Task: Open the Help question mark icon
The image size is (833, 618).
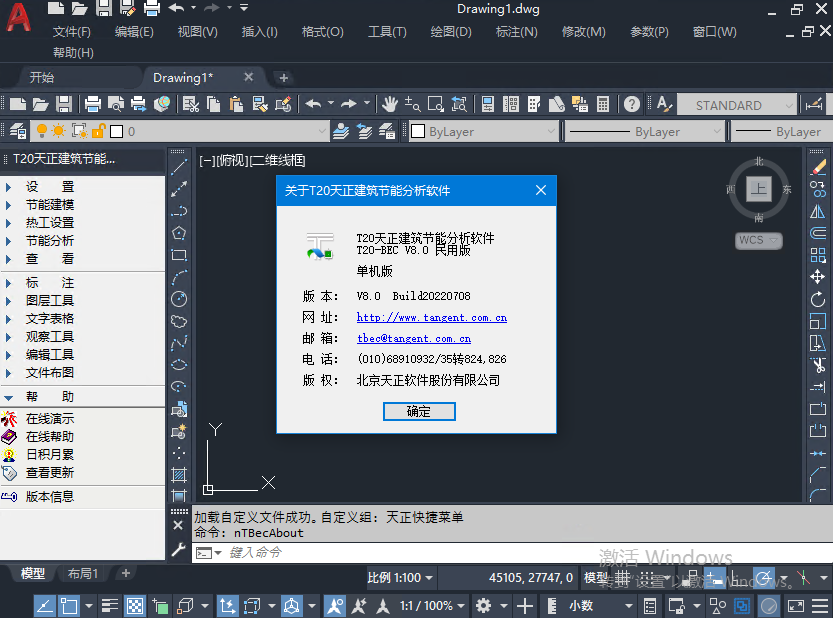Action: click(x=632, y=104)
